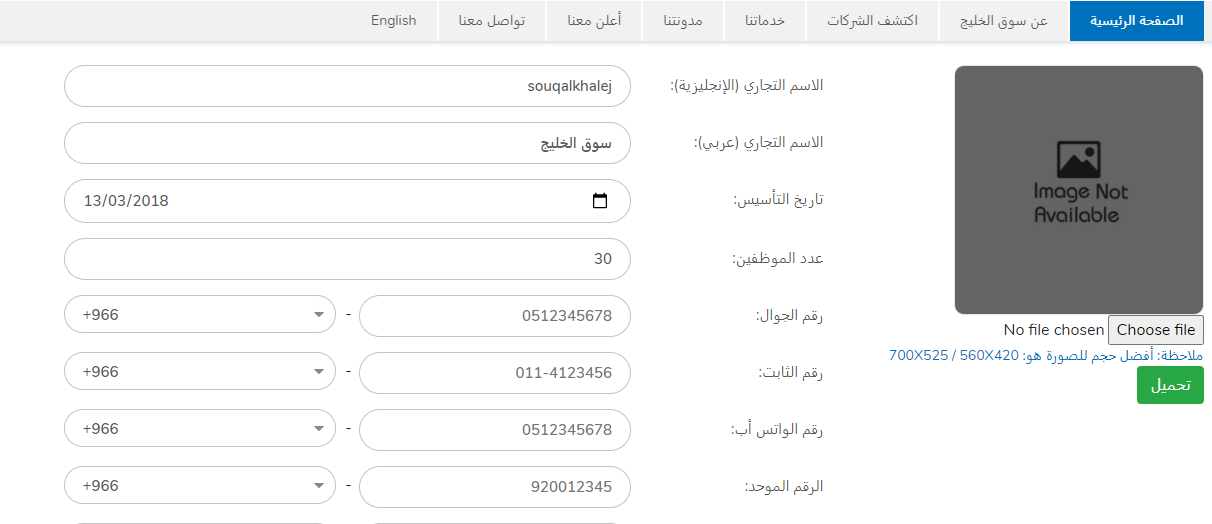Expand country code dropdown for رقم الواتس أب
The image size is (1212, 524).
(200, 429)
